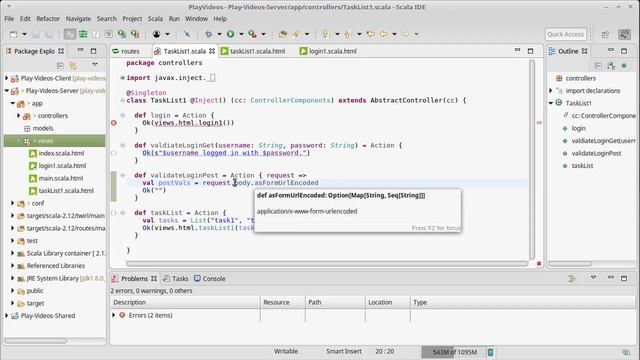
Task: Open the Refactor menu
Action: click(48, 19)
